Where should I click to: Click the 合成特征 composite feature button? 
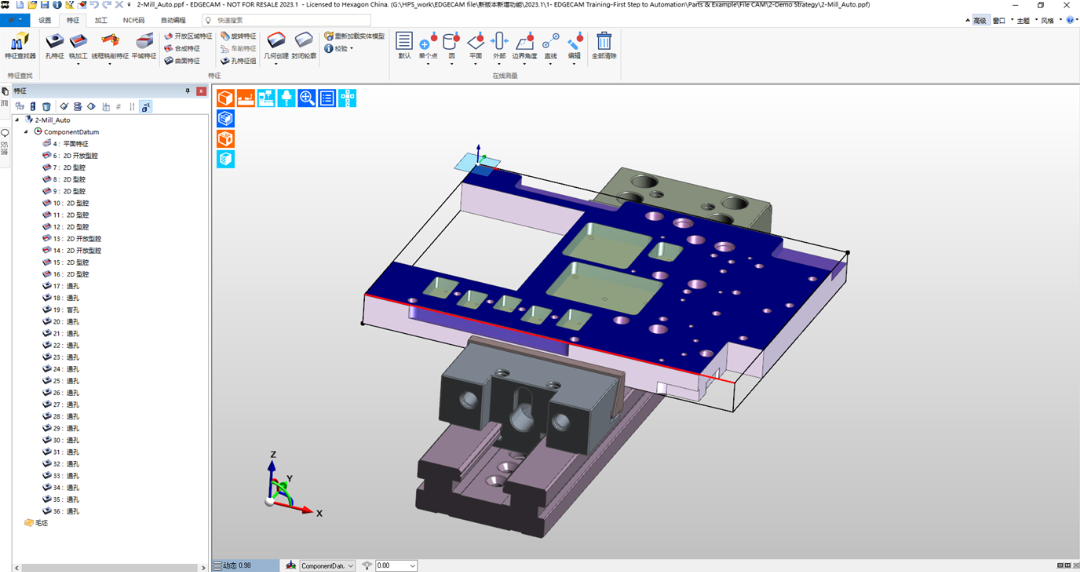point(183,48)
